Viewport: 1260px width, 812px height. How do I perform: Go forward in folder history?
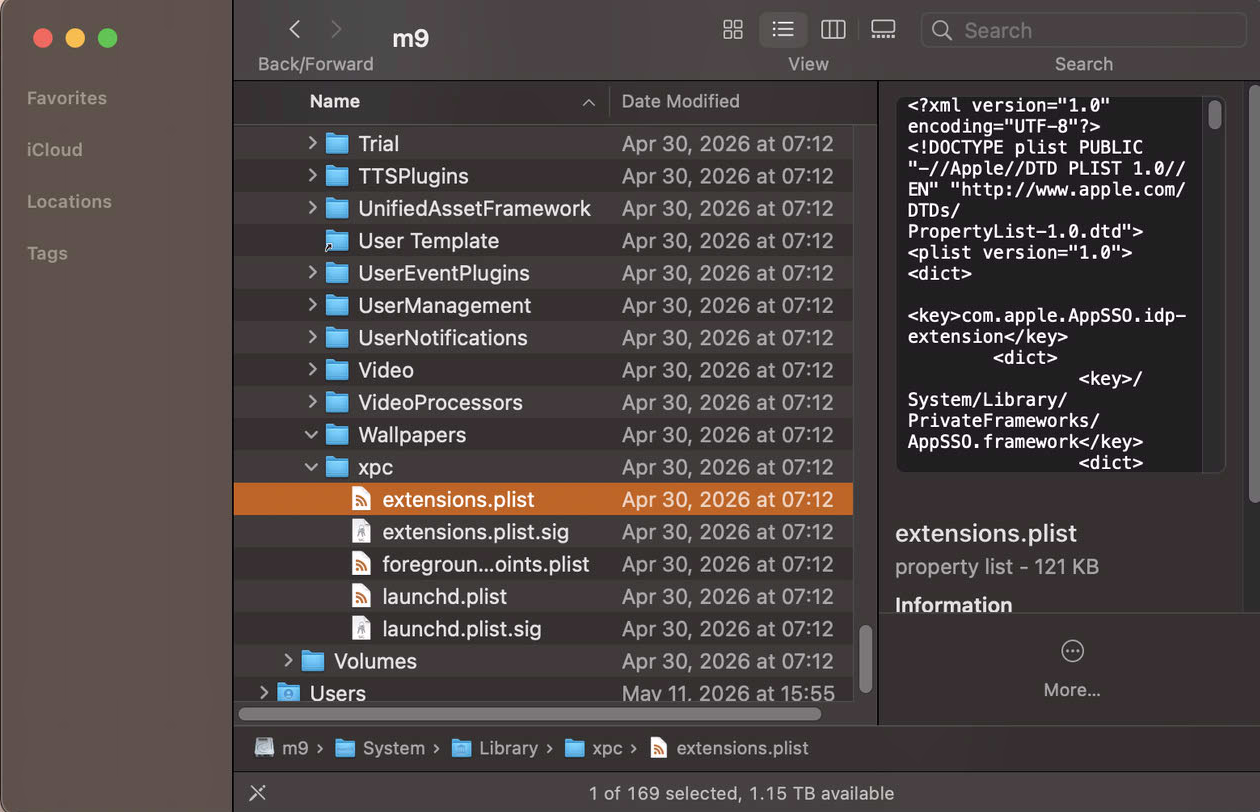click(336, 30)
